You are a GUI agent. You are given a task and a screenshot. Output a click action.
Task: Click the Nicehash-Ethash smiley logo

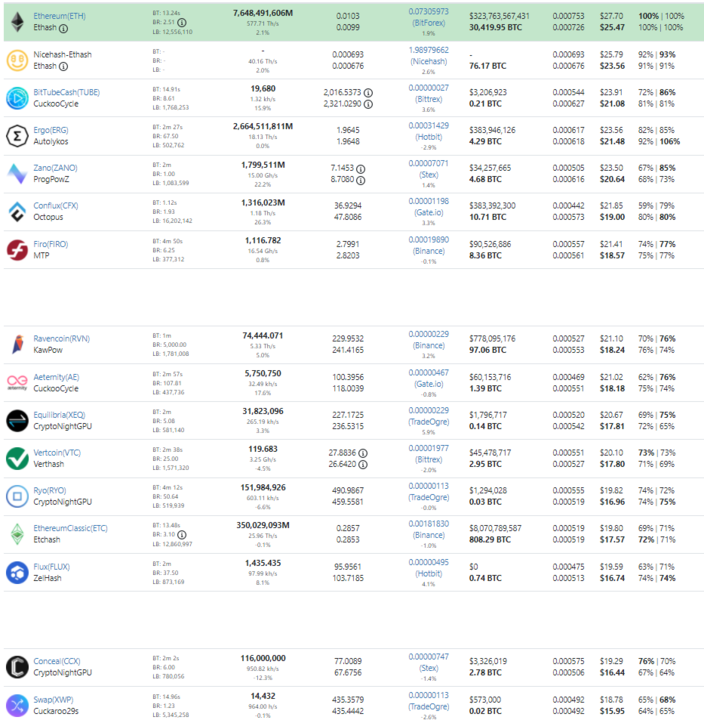[17, 60]
